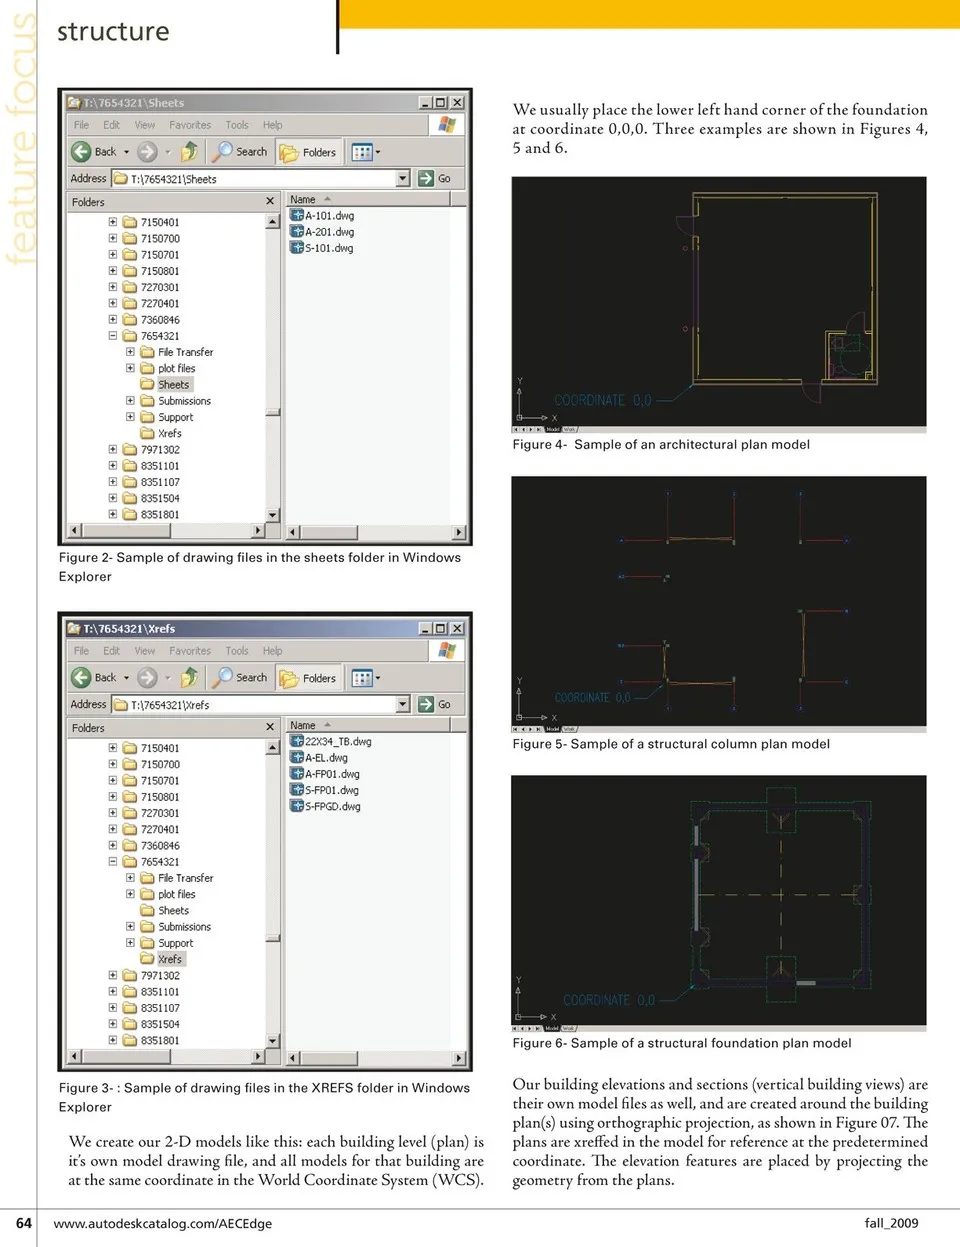Screen dimensions: 960x1247
Task: Select highlighted Xrefs folder in the Xrefs window tree
Action: [x=170, y=960]
